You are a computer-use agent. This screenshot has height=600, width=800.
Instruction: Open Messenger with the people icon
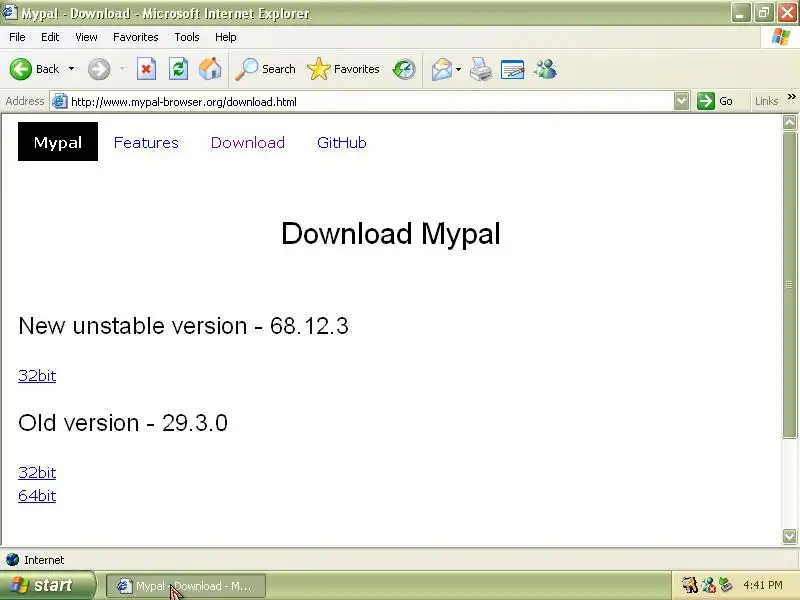[x=545, y=69]
